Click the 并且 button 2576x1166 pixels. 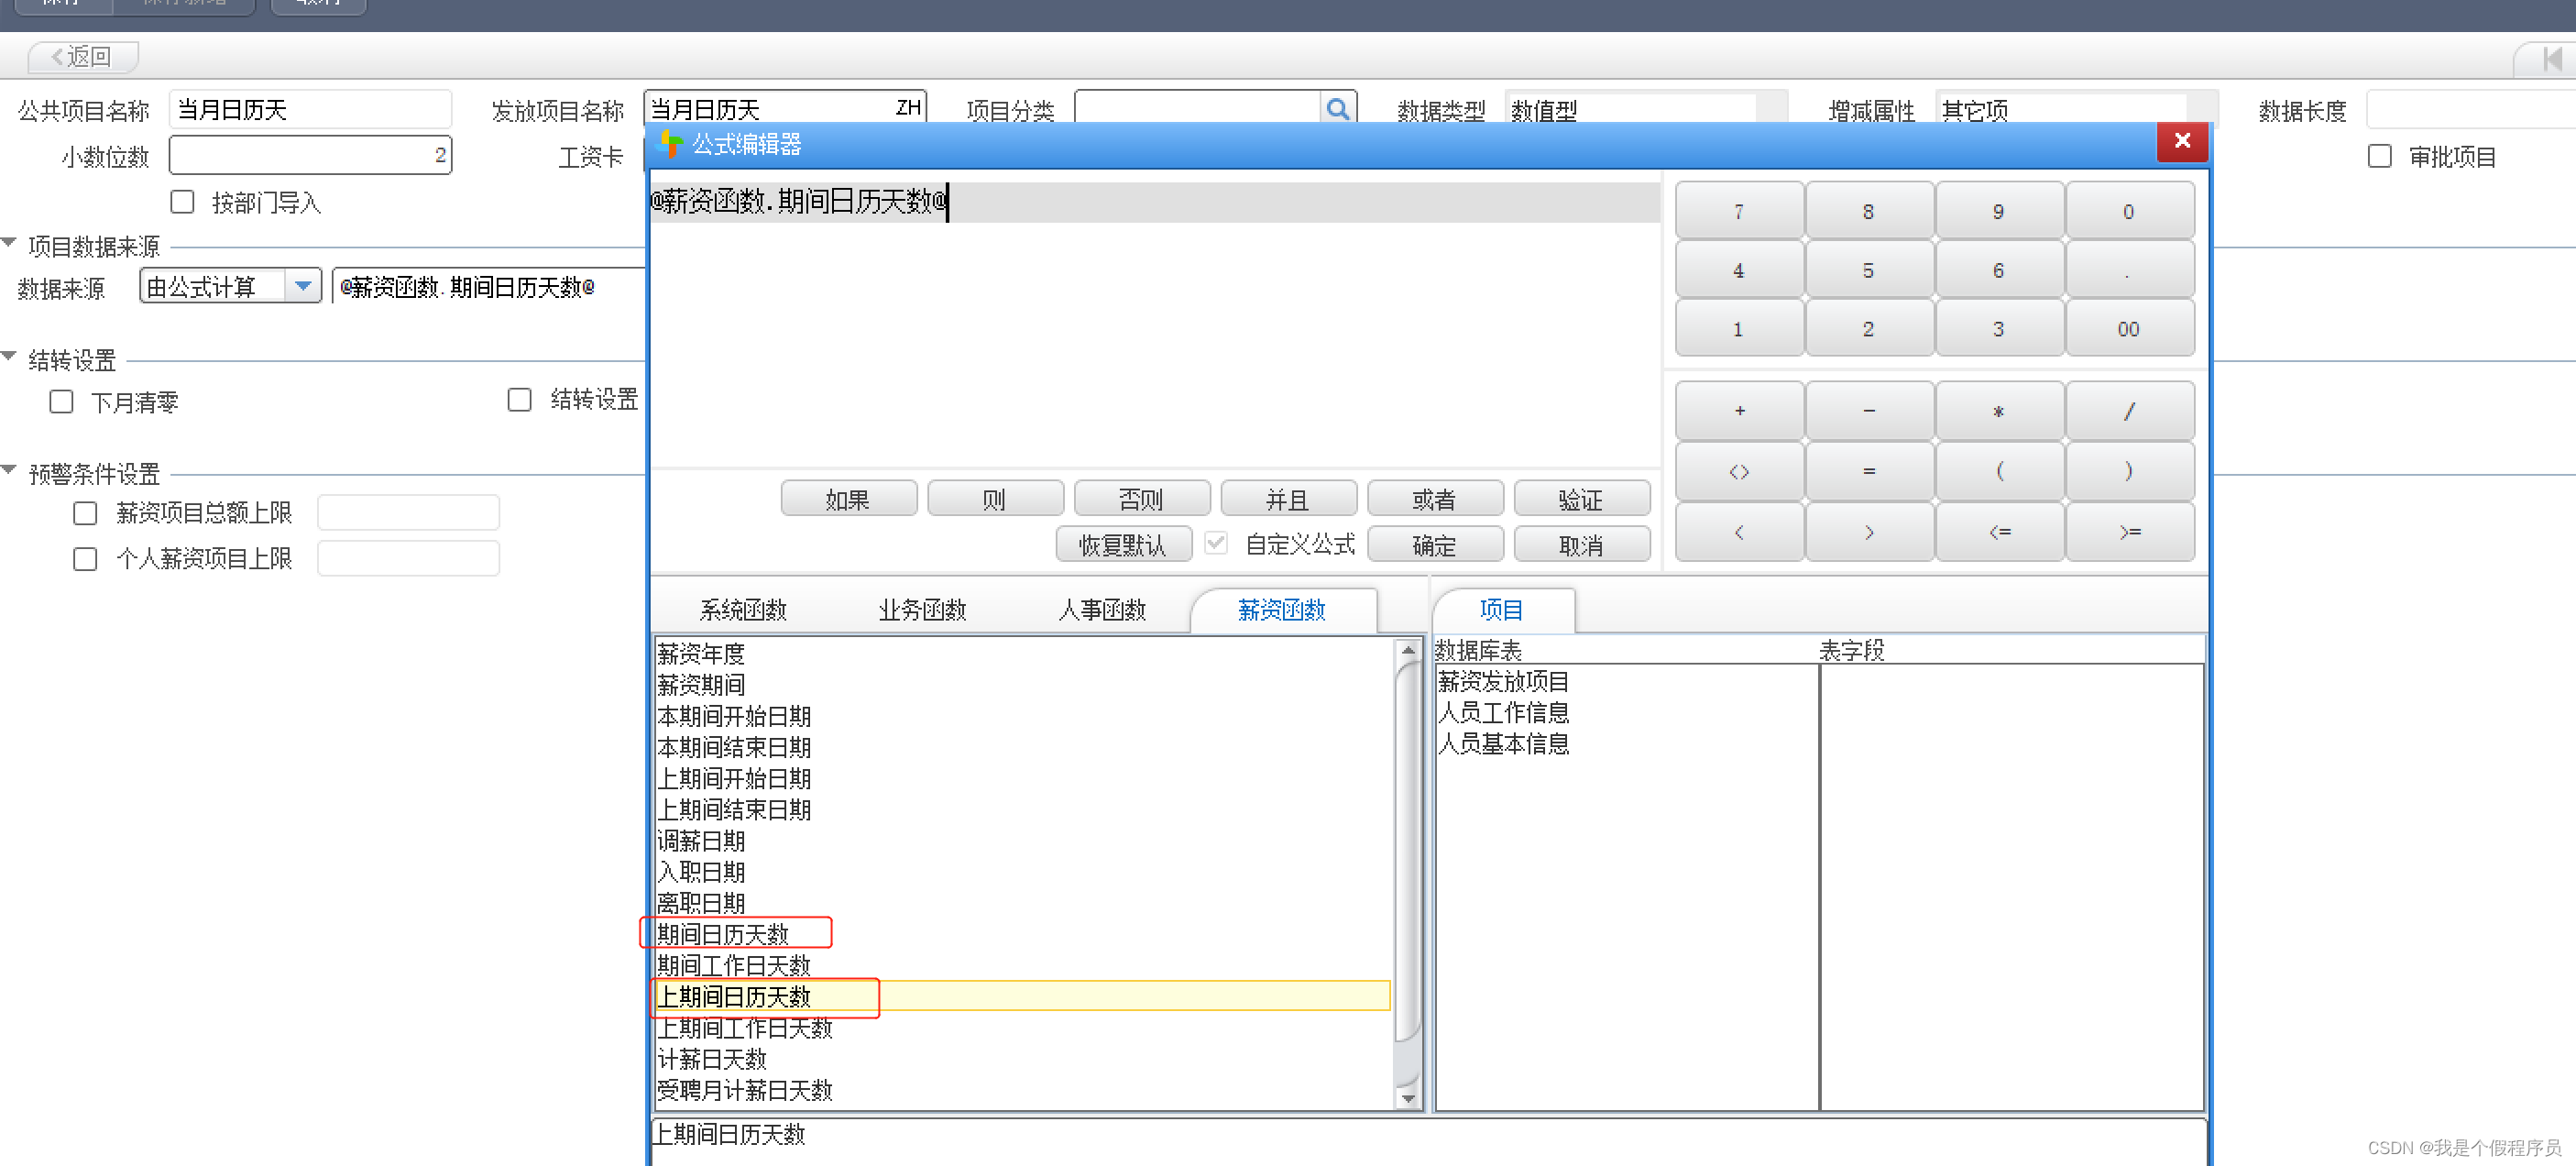click(1288, 498)
